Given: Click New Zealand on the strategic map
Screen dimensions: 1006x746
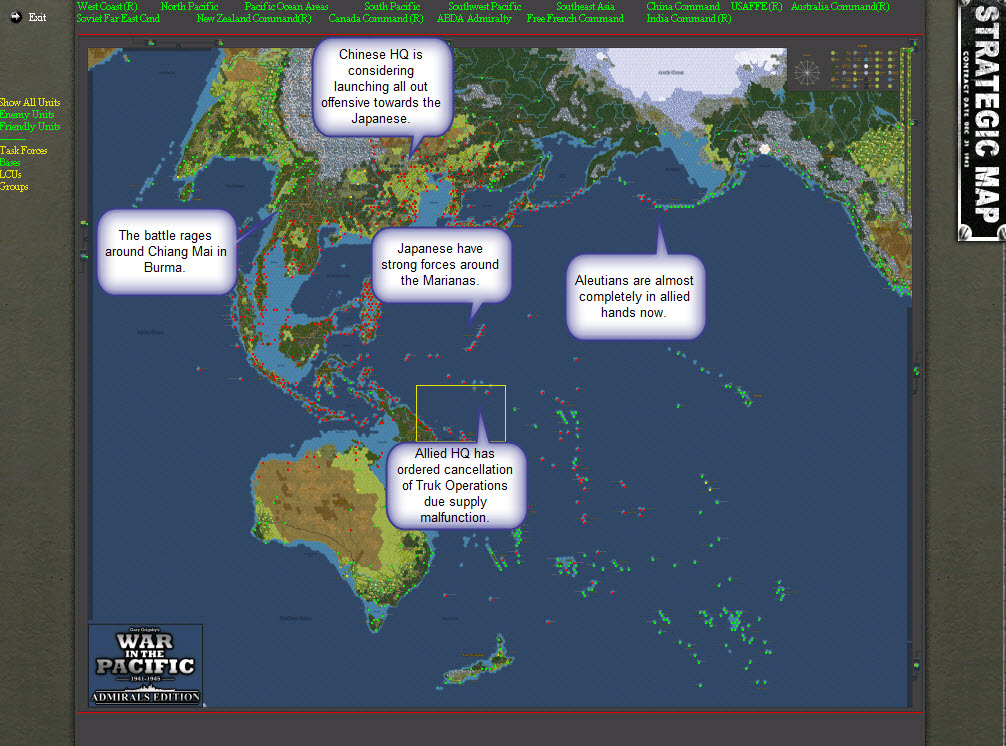Looking at the screenshot, I should [480, 661].
